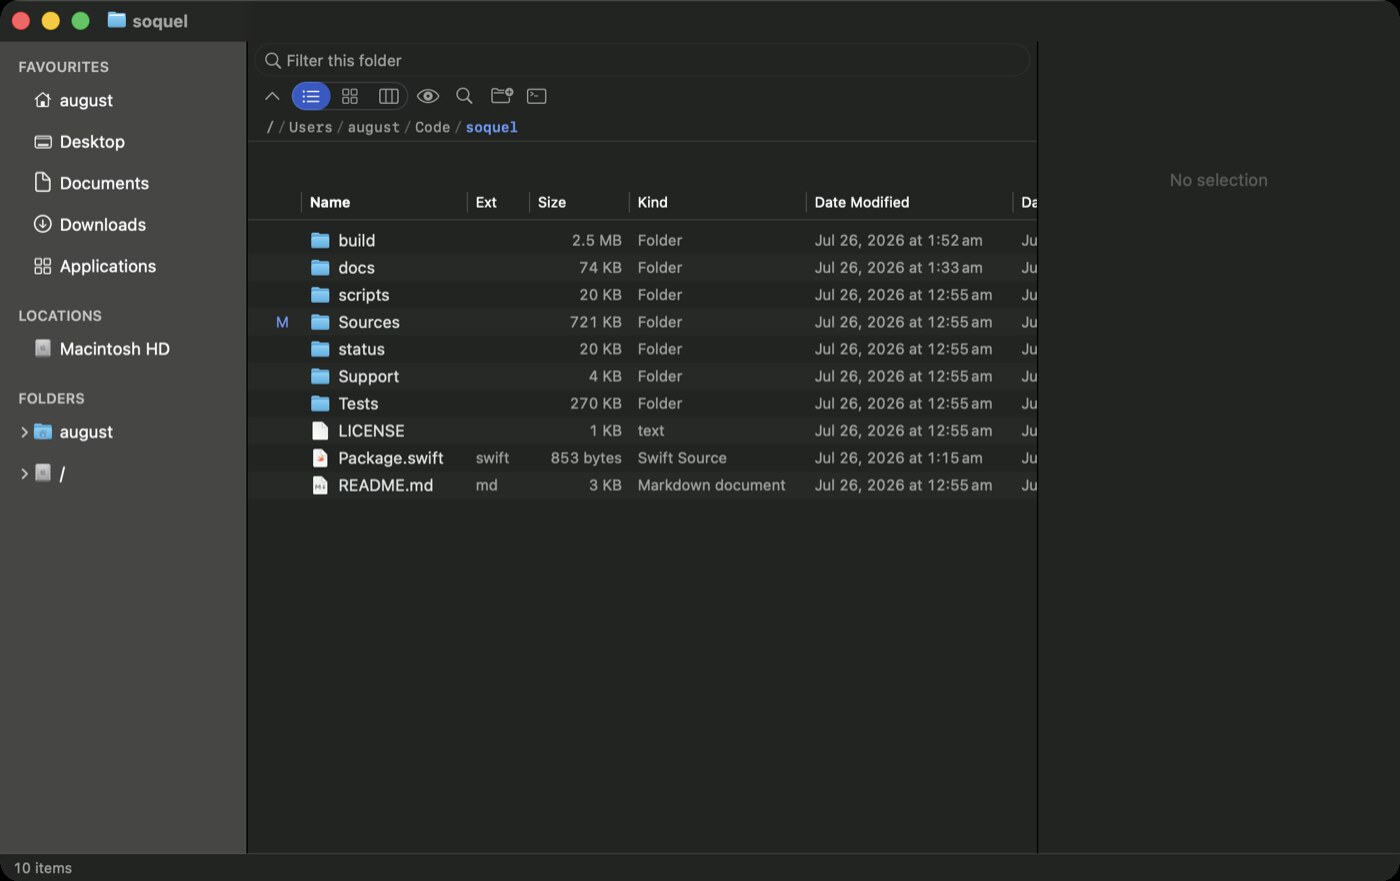Select the status folder name

[x=361, y=349]
